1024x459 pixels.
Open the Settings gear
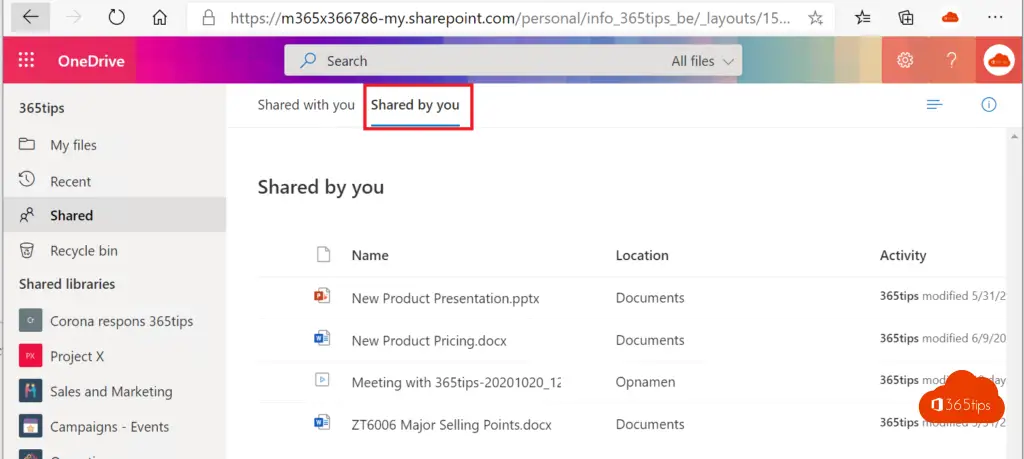[x=904, y=61]
